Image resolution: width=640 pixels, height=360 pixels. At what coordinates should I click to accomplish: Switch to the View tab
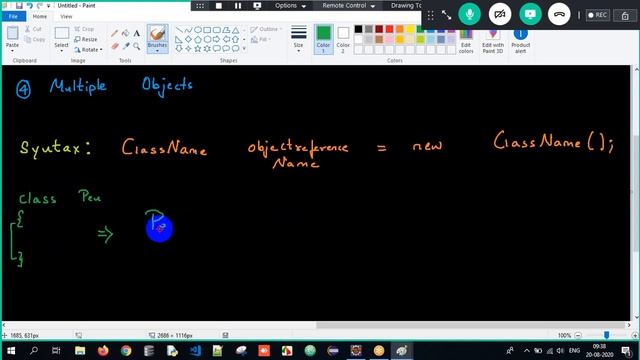pos(66,16)
